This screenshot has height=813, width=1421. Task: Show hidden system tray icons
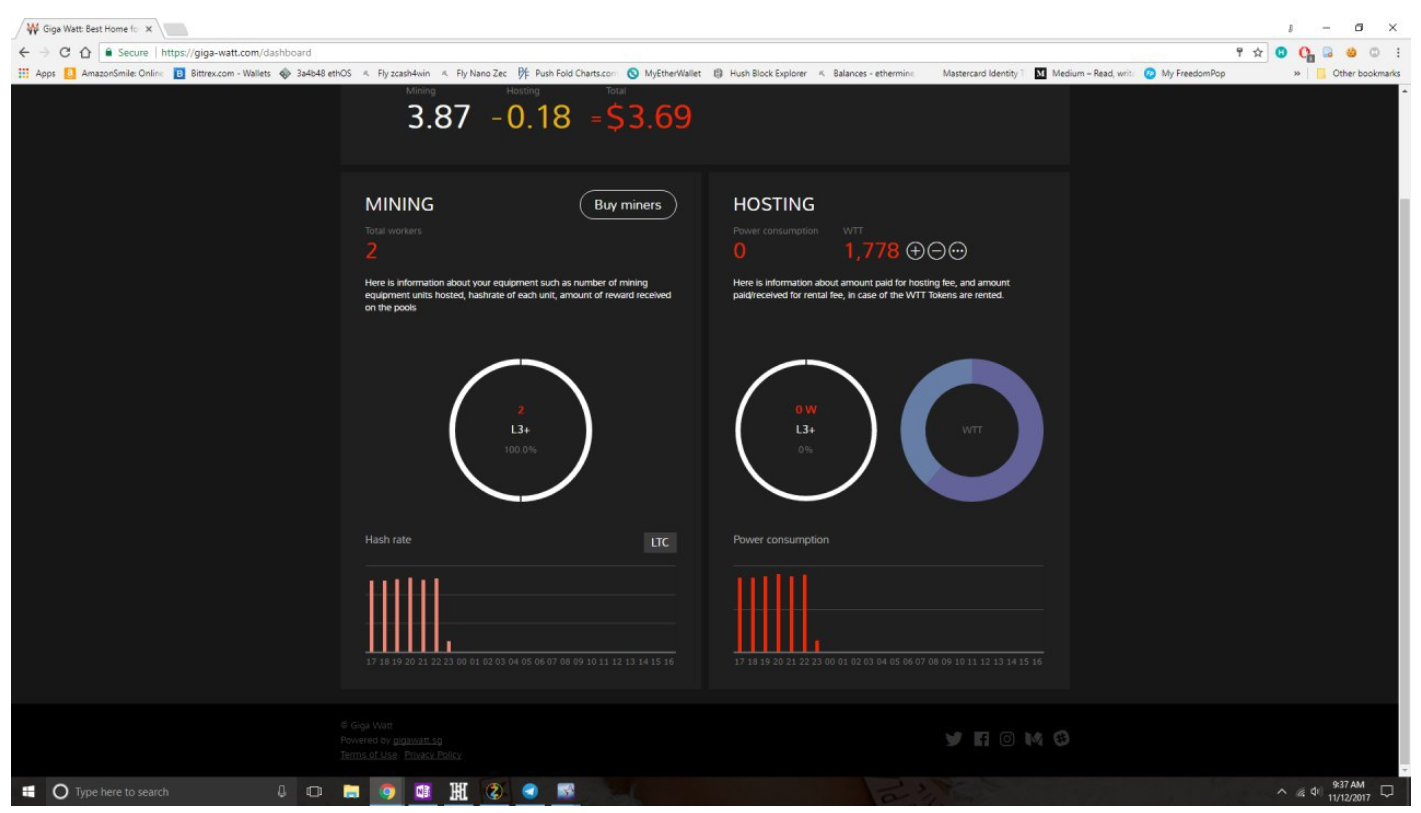point(1282,792)
